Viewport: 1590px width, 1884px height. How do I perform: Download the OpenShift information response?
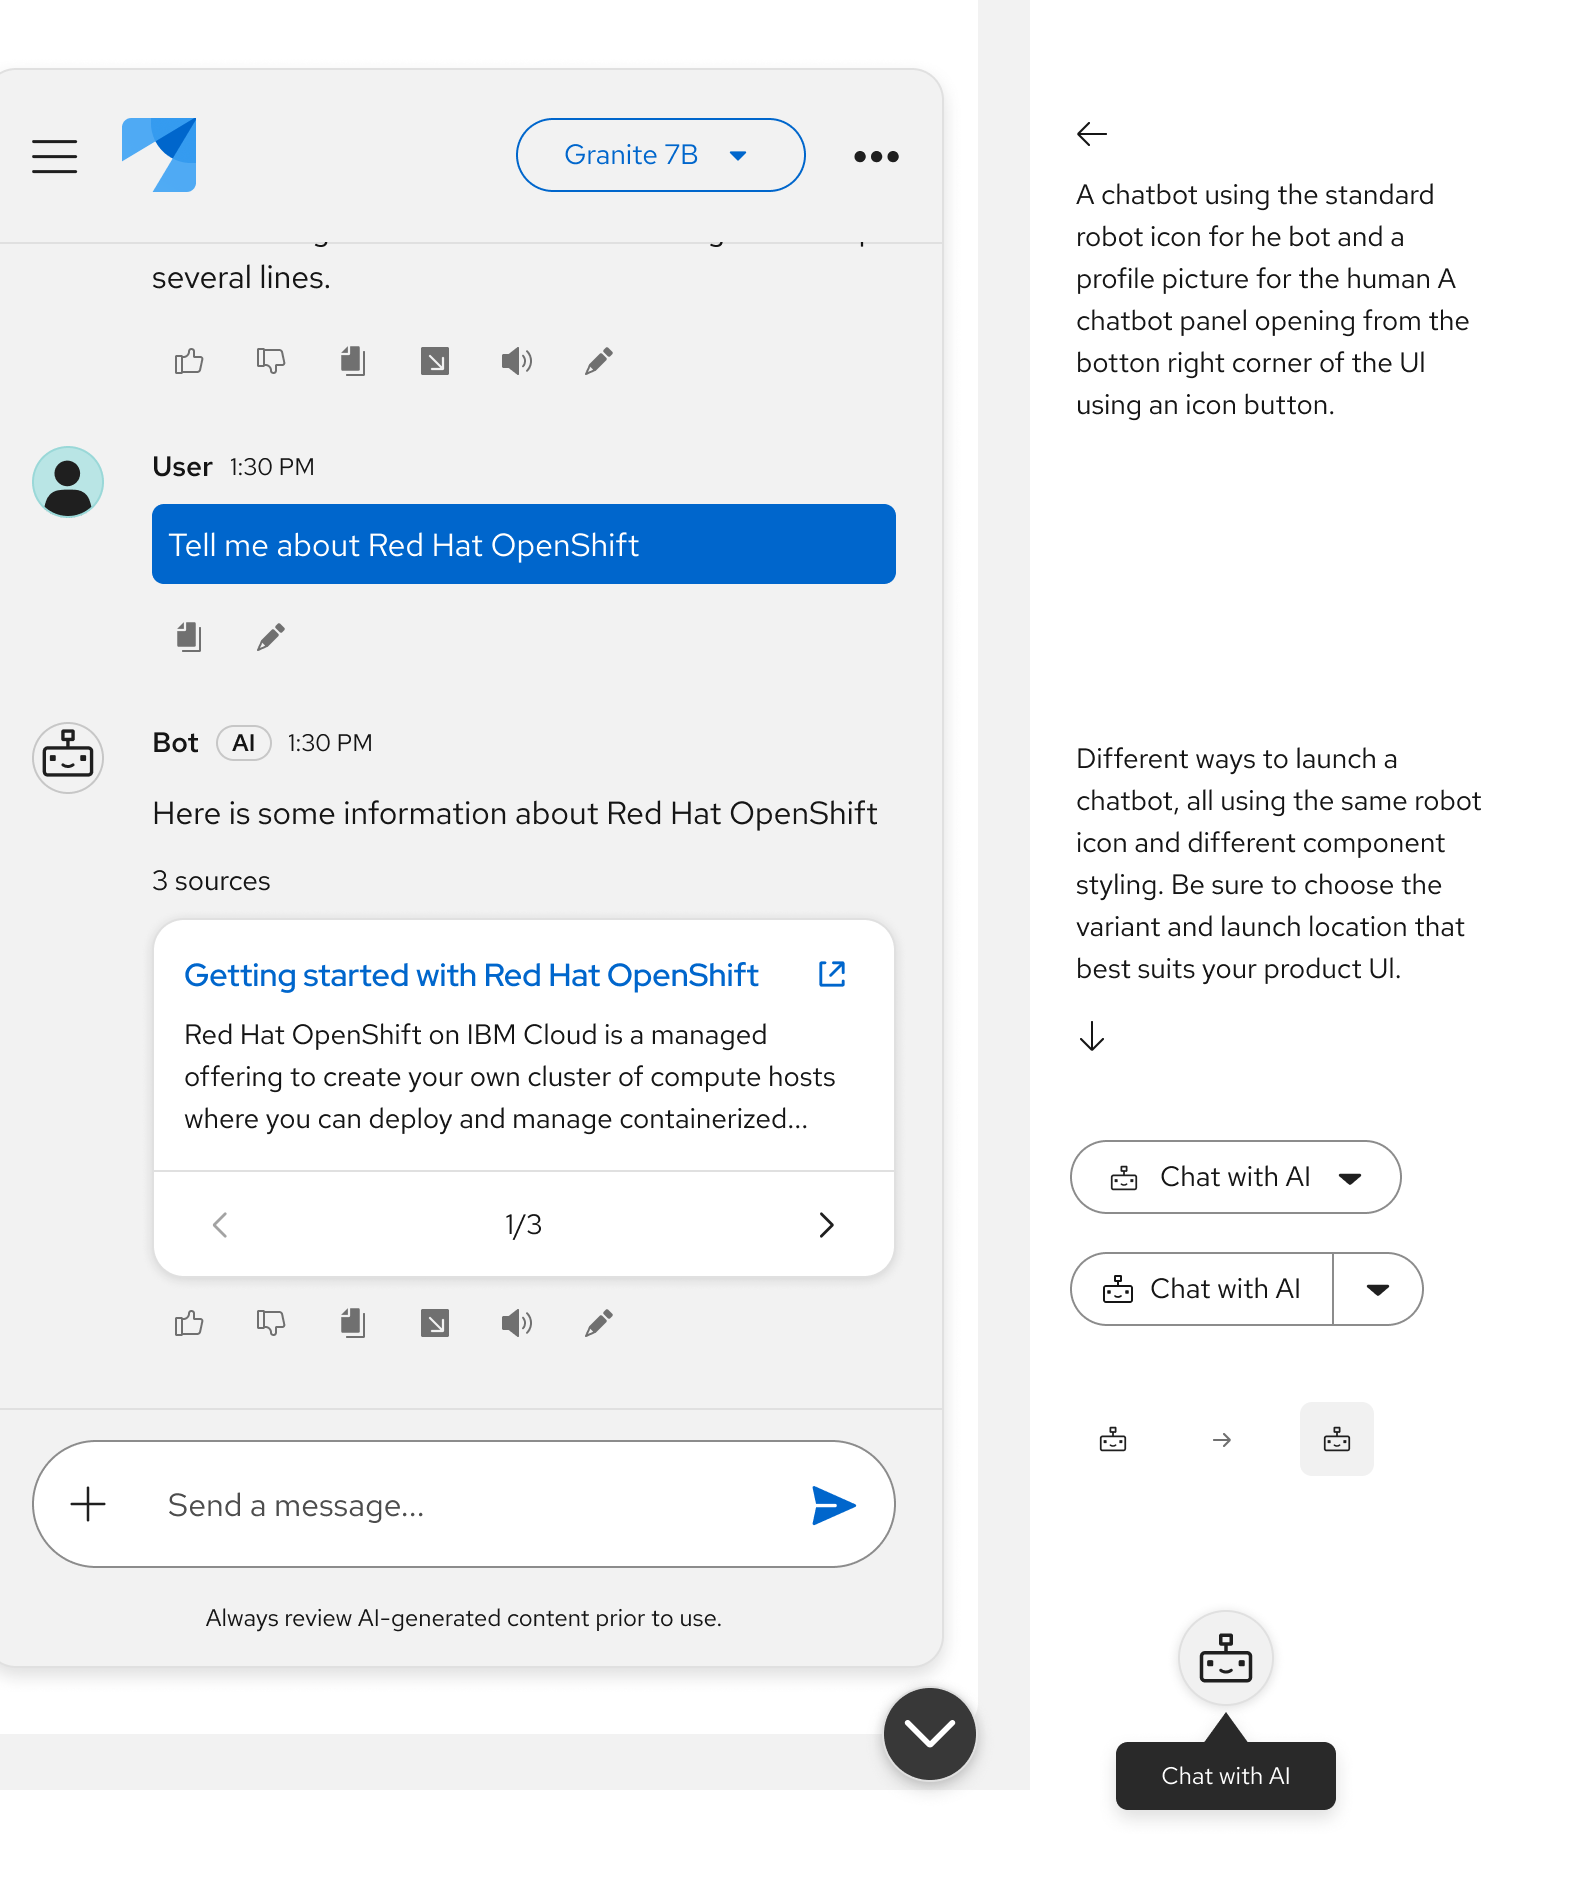435,1324
